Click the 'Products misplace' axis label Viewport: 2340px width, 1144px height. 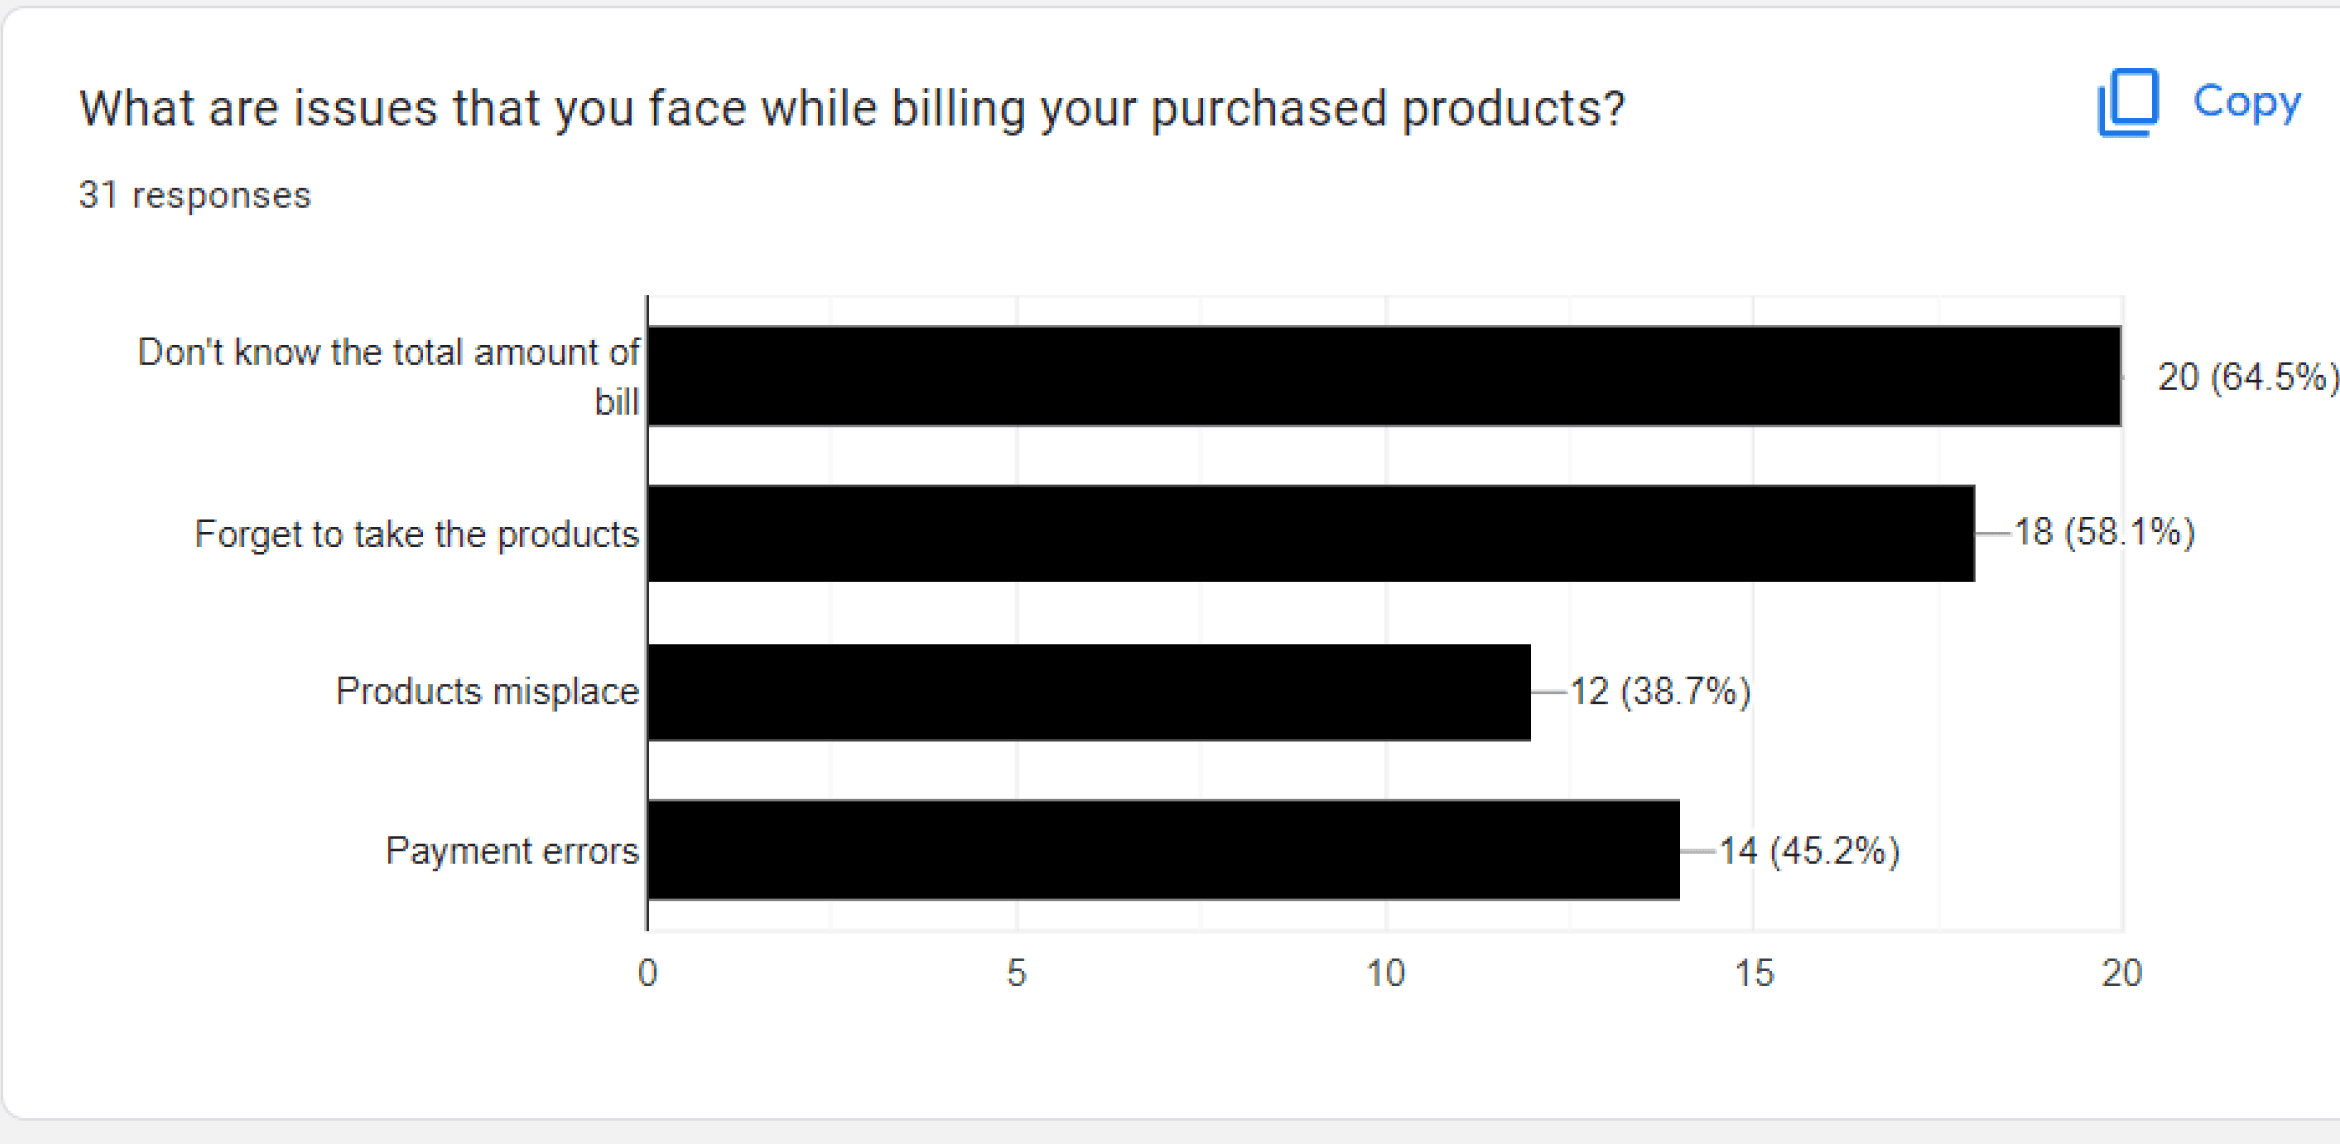point(487,691)
